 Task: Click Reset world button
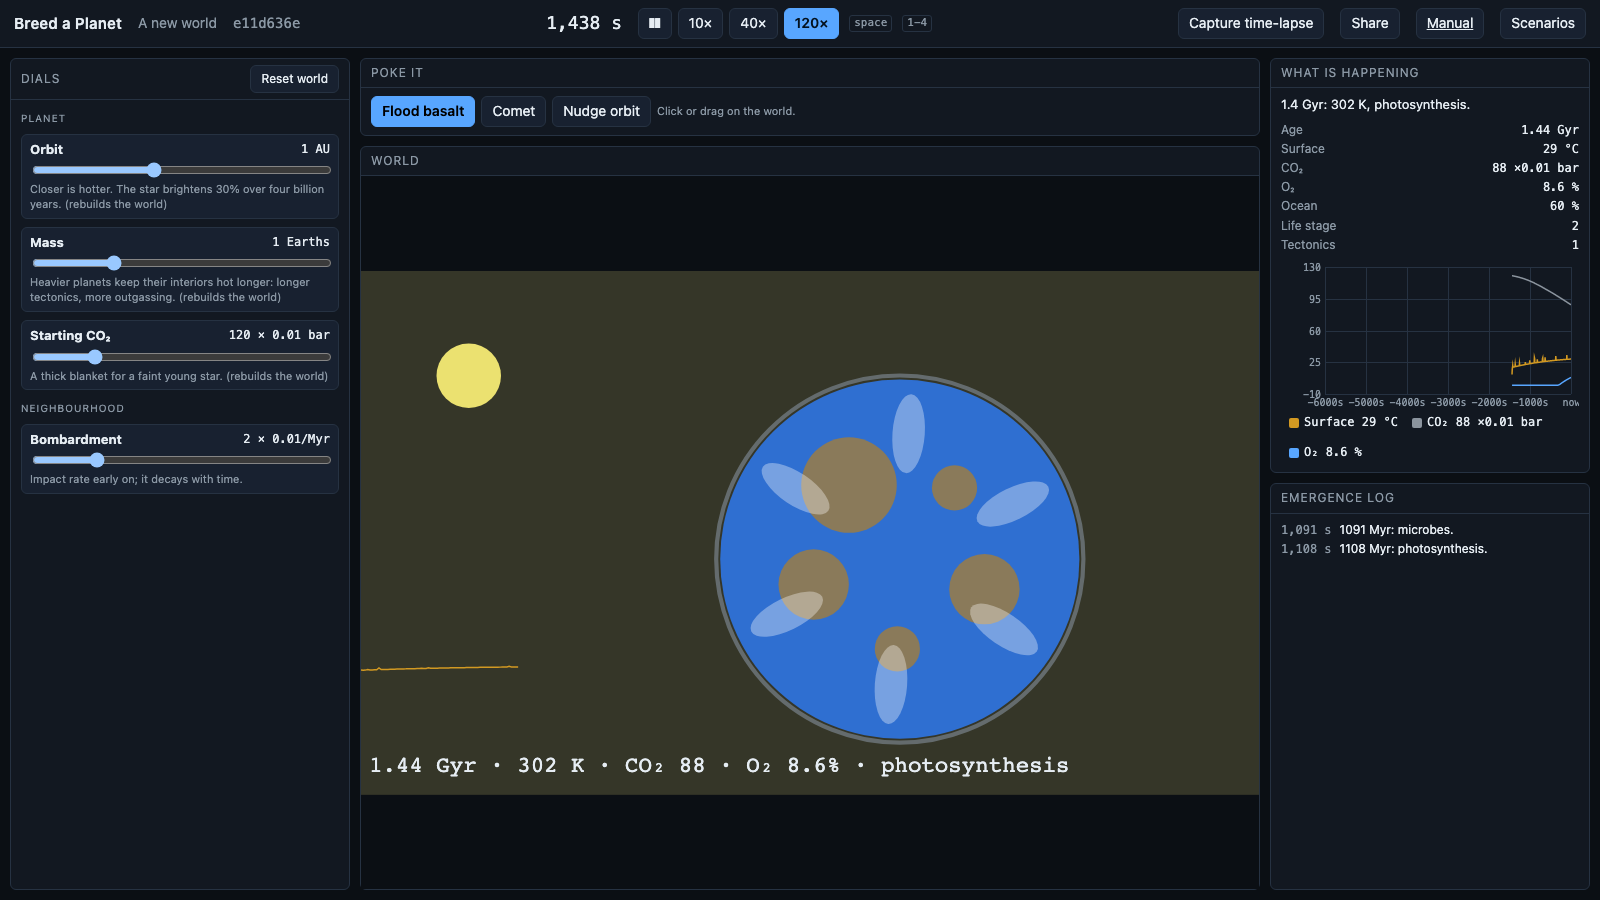294,79
